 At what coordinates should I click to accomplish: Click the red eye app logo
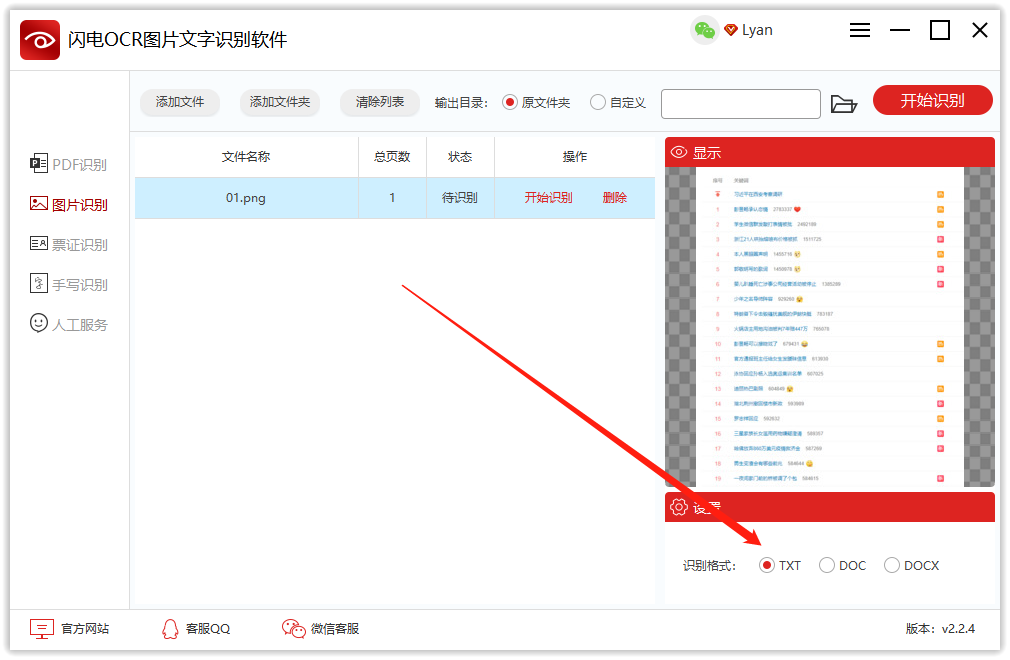pyautogui.click(x=40, y=40)
